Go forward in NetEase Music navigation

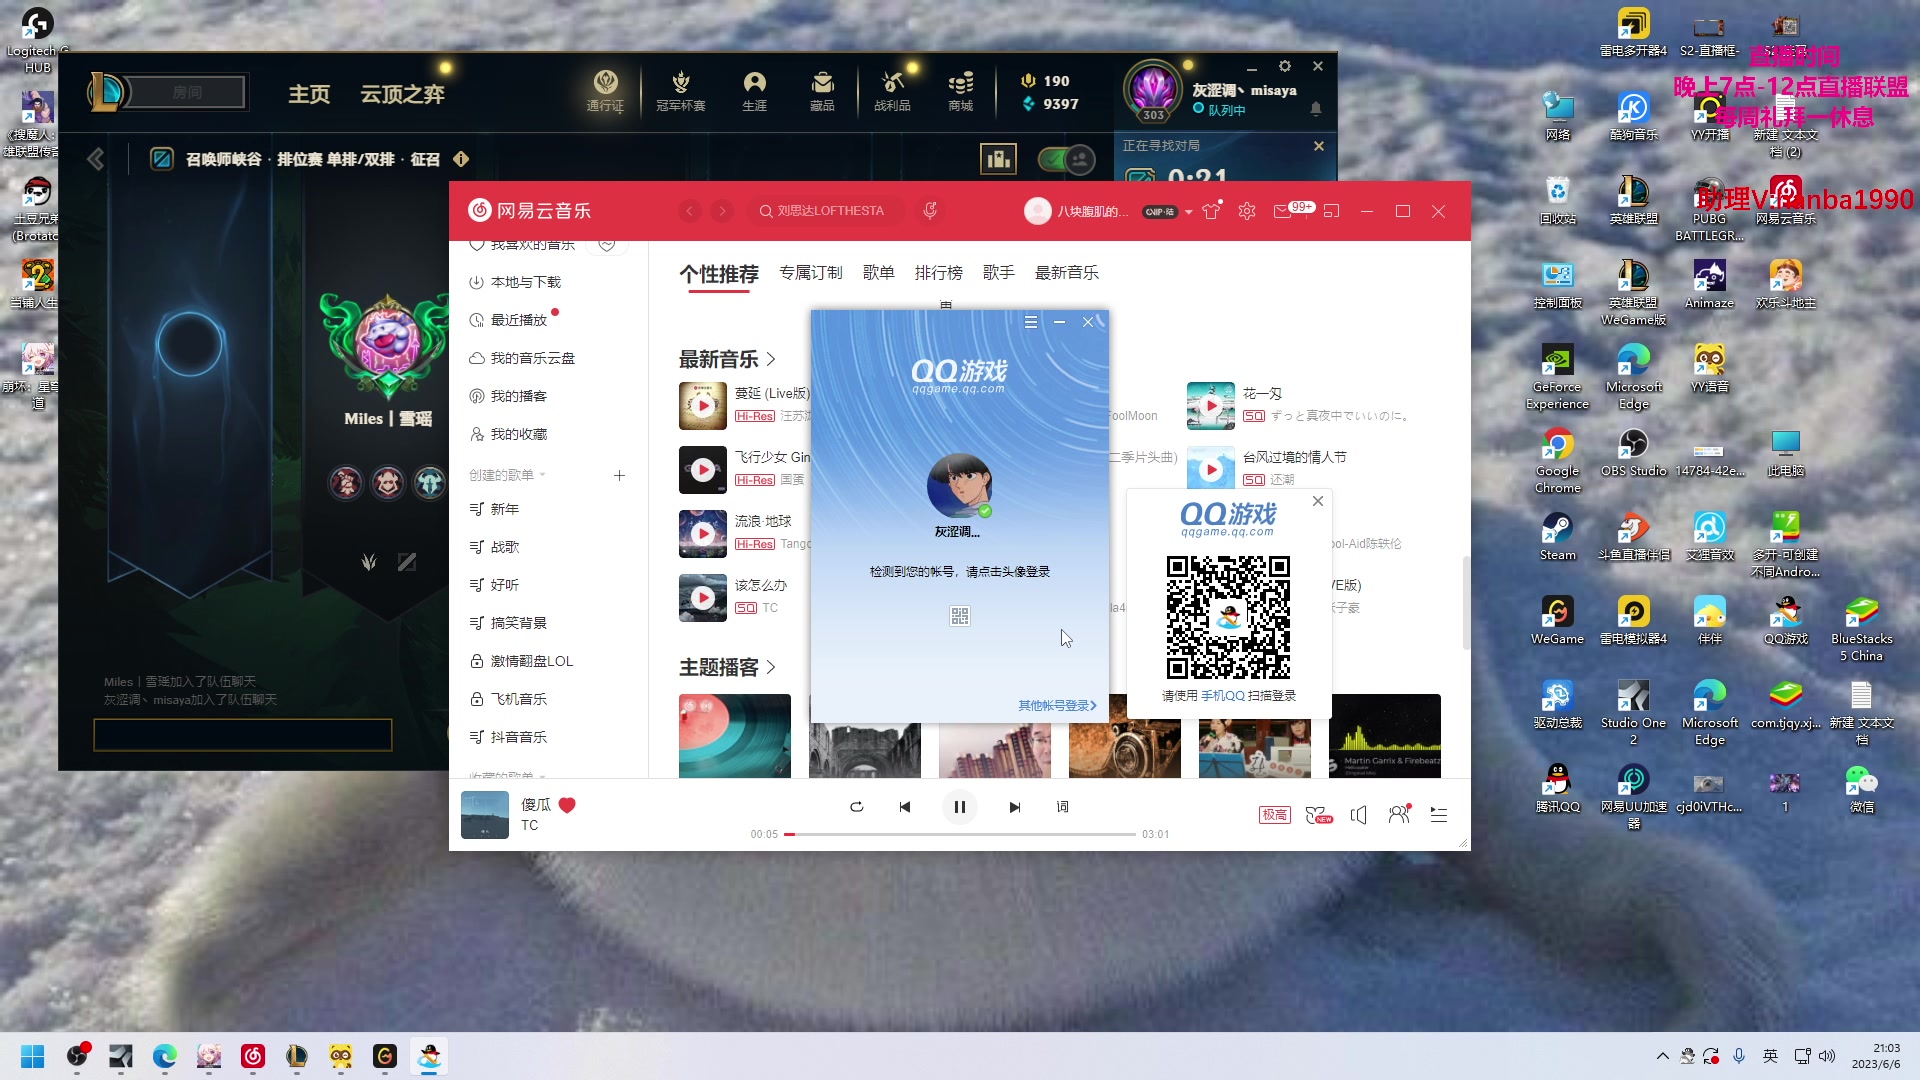pos(722,211)
